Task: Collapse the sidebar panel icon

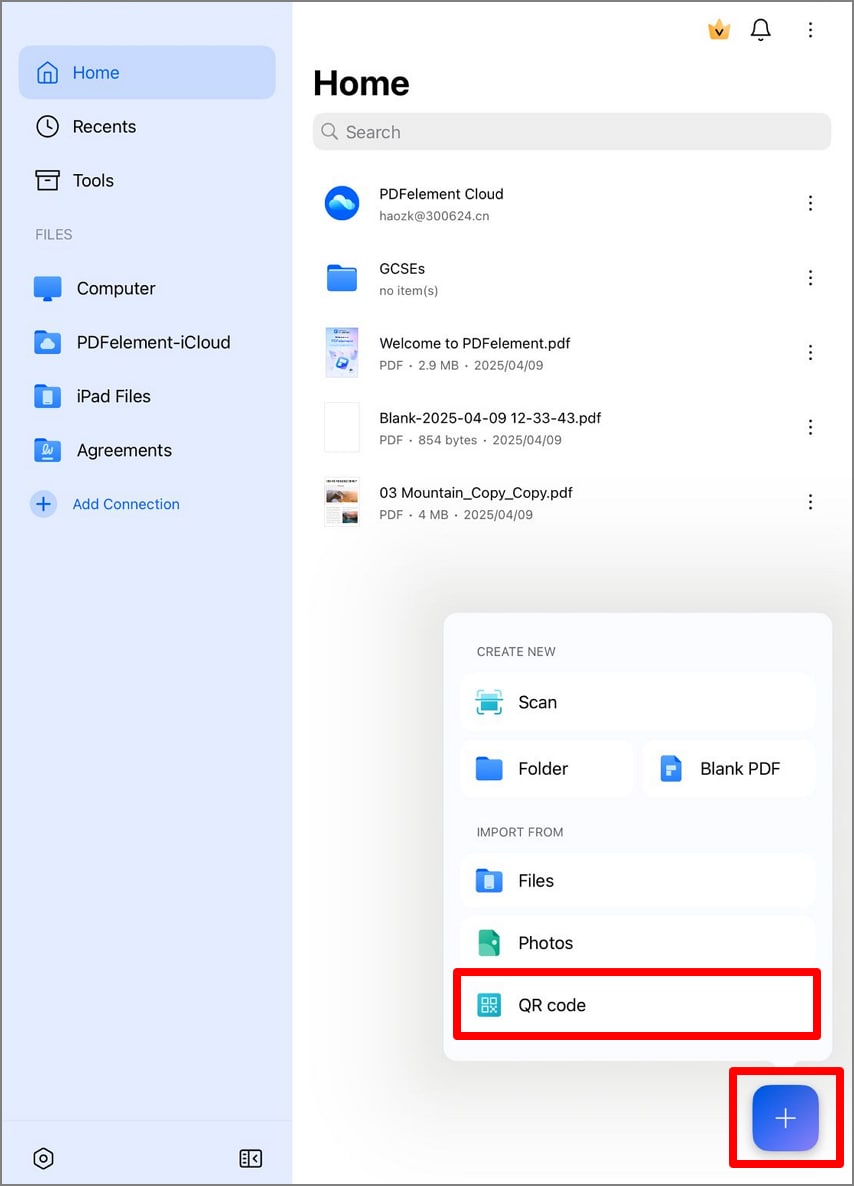Action: 250,1158
